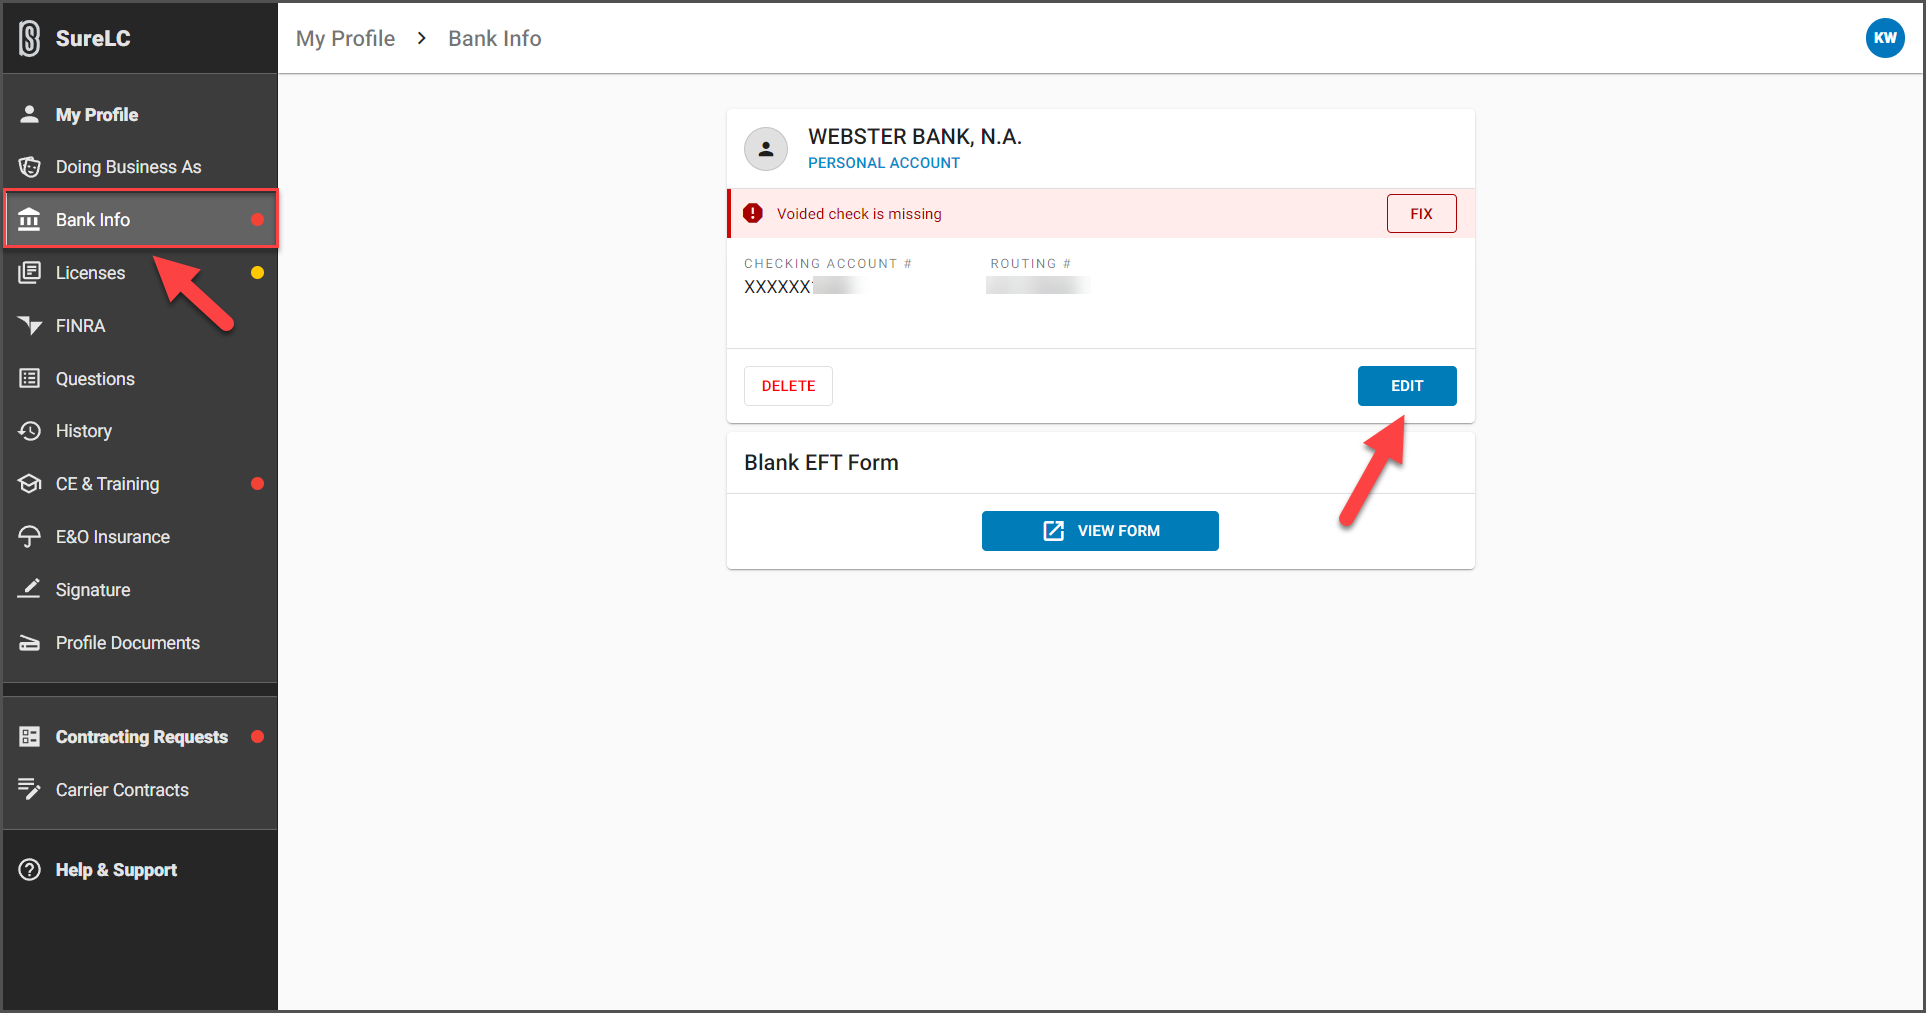Open My Profile in the sidebar
This screenshot has height=1013, width=1926.
(140, 114)
